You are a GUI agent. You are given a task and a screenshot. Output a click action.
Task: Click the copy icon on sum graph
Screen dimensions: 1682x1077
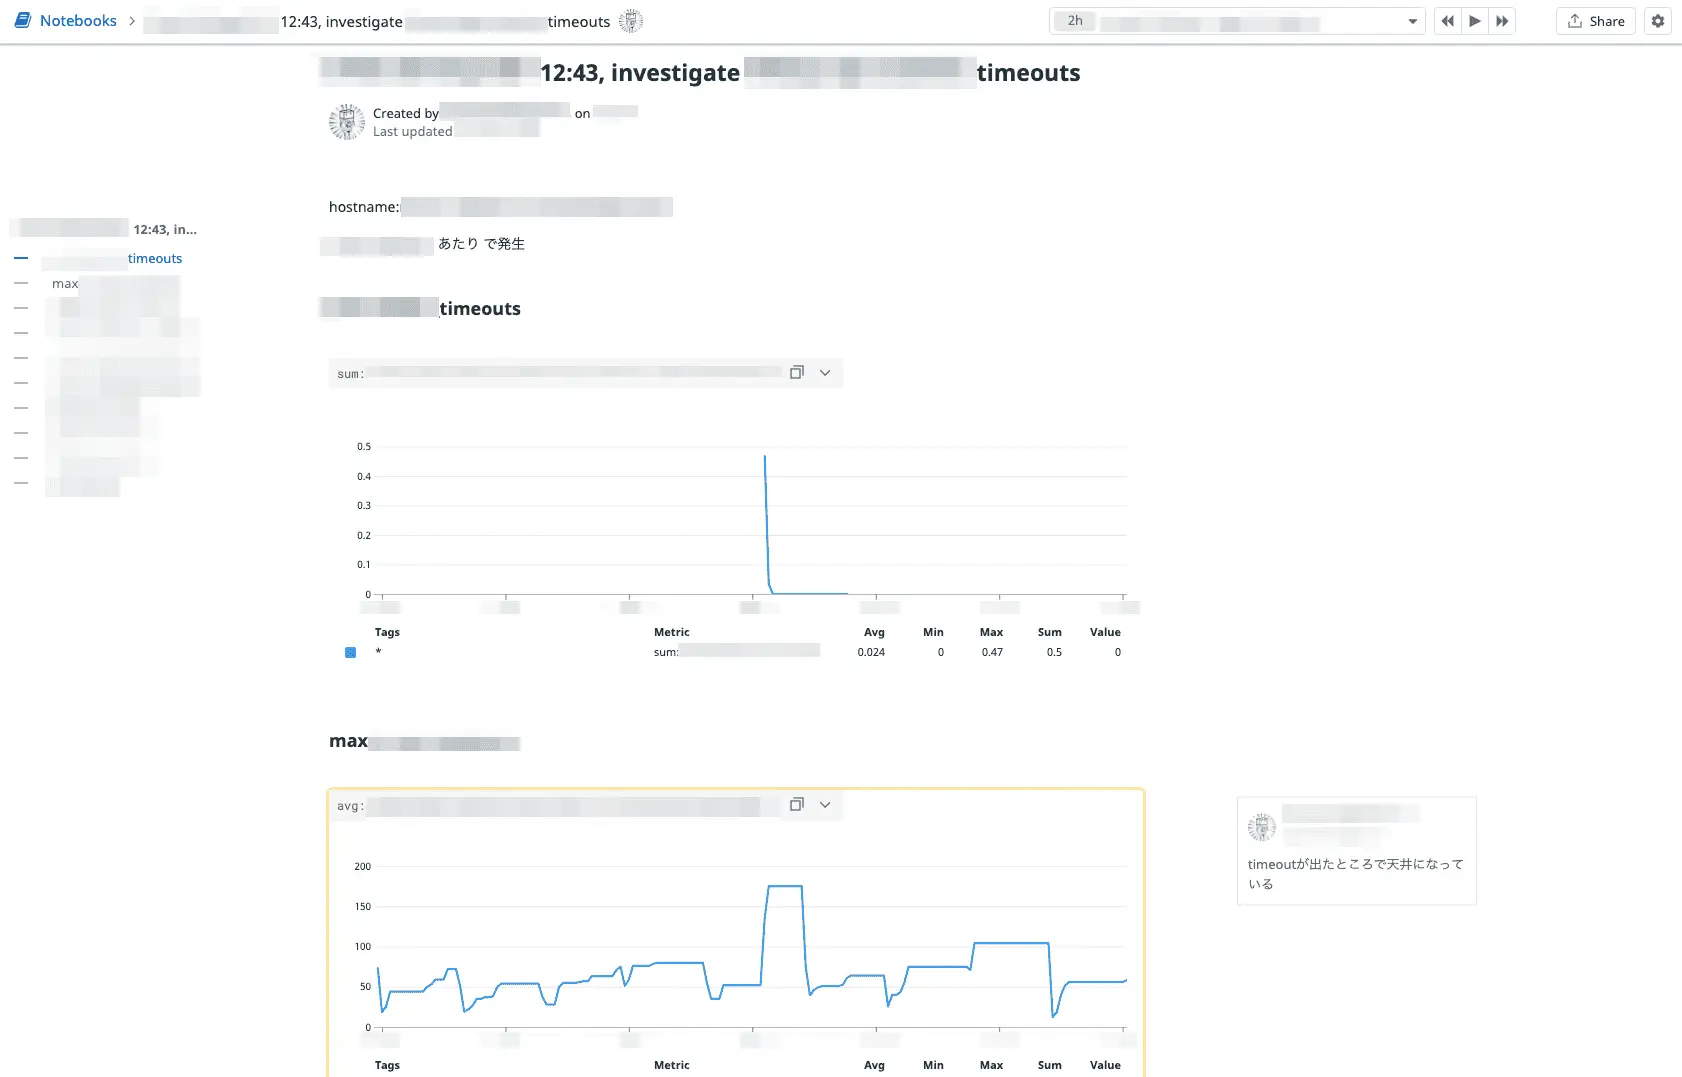tap(796, 373)
